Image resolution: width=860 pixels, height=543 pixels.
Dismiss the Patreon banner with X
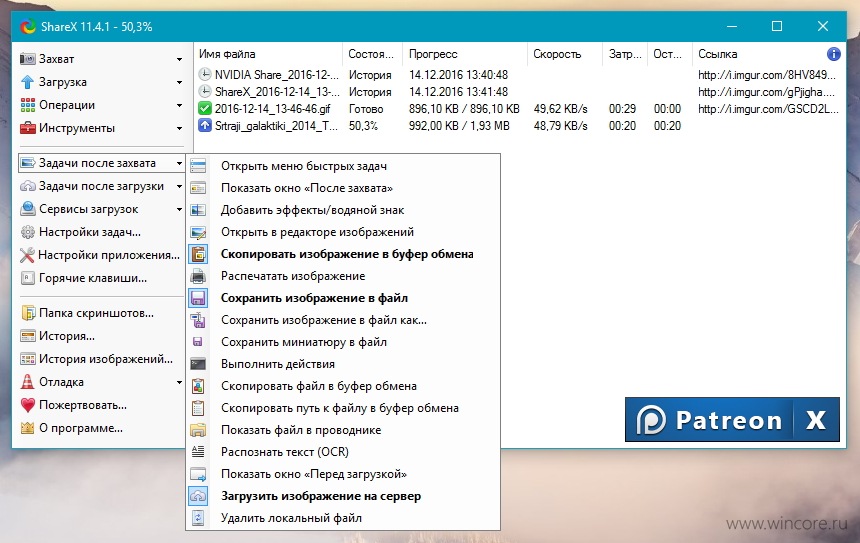(x=816, y=420)
